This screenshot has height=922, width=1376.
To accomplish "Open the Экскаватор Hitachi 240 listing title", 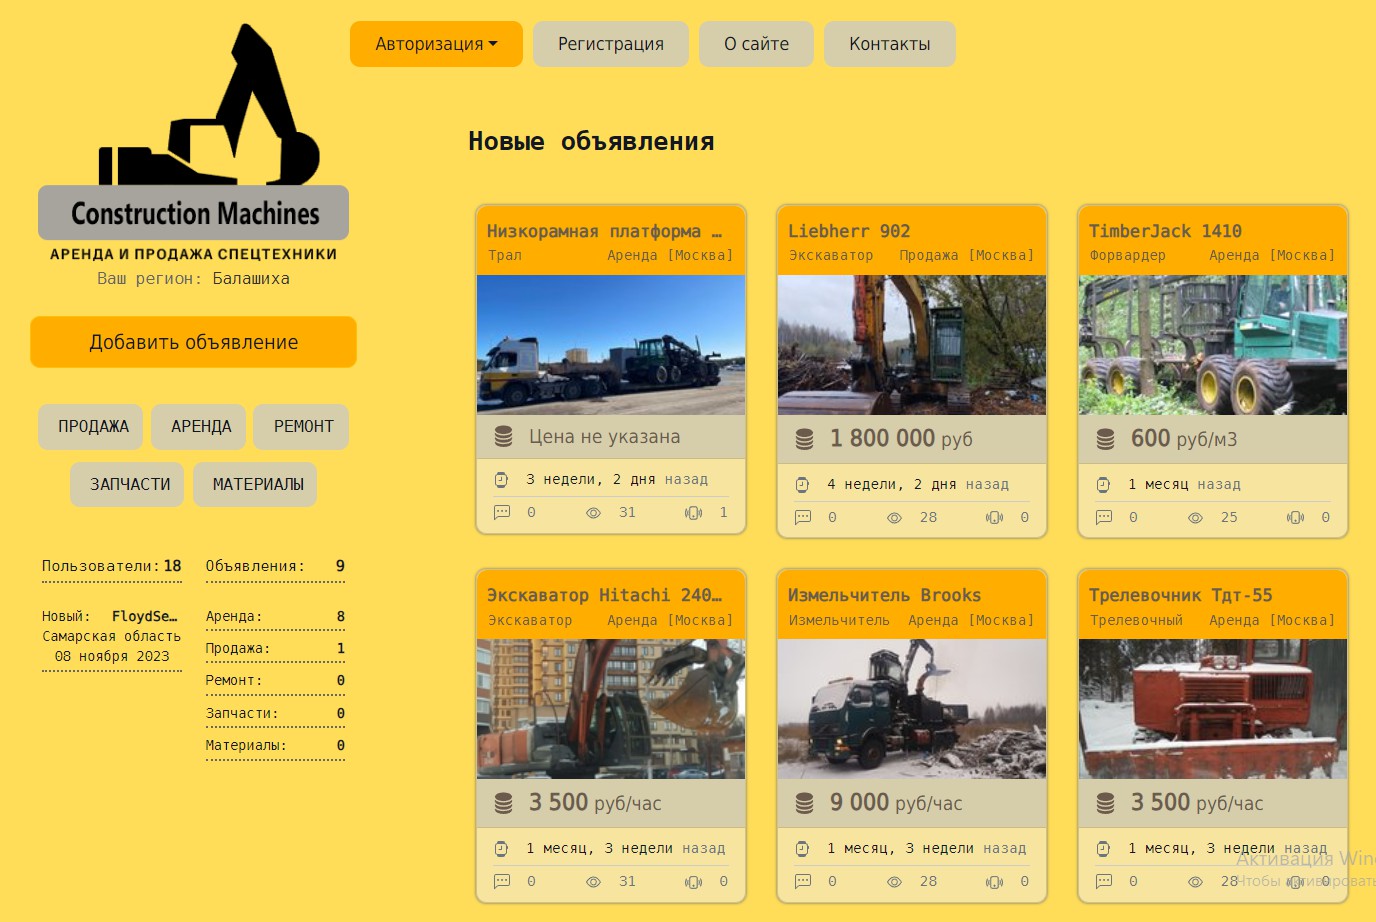I will click(x=604, y=595).
